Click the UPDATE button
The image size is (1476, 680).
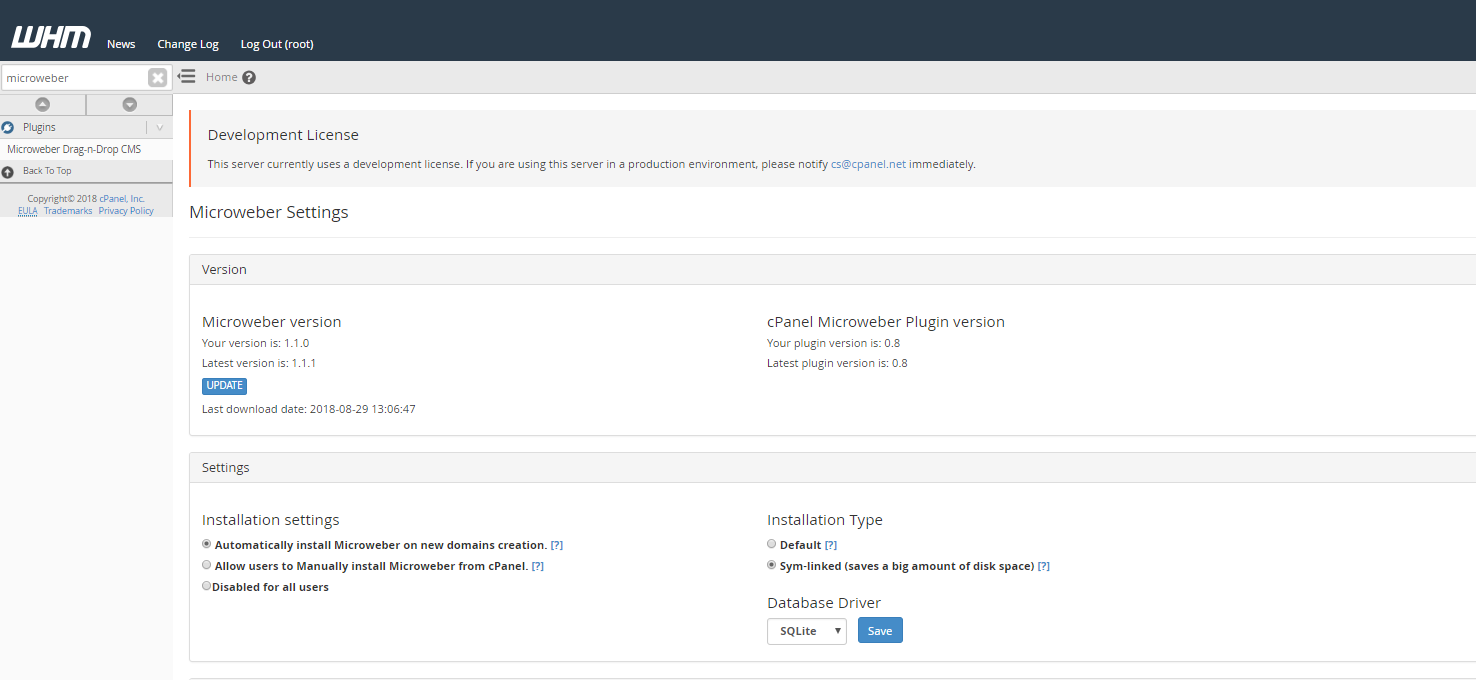(x=224, y=386)
